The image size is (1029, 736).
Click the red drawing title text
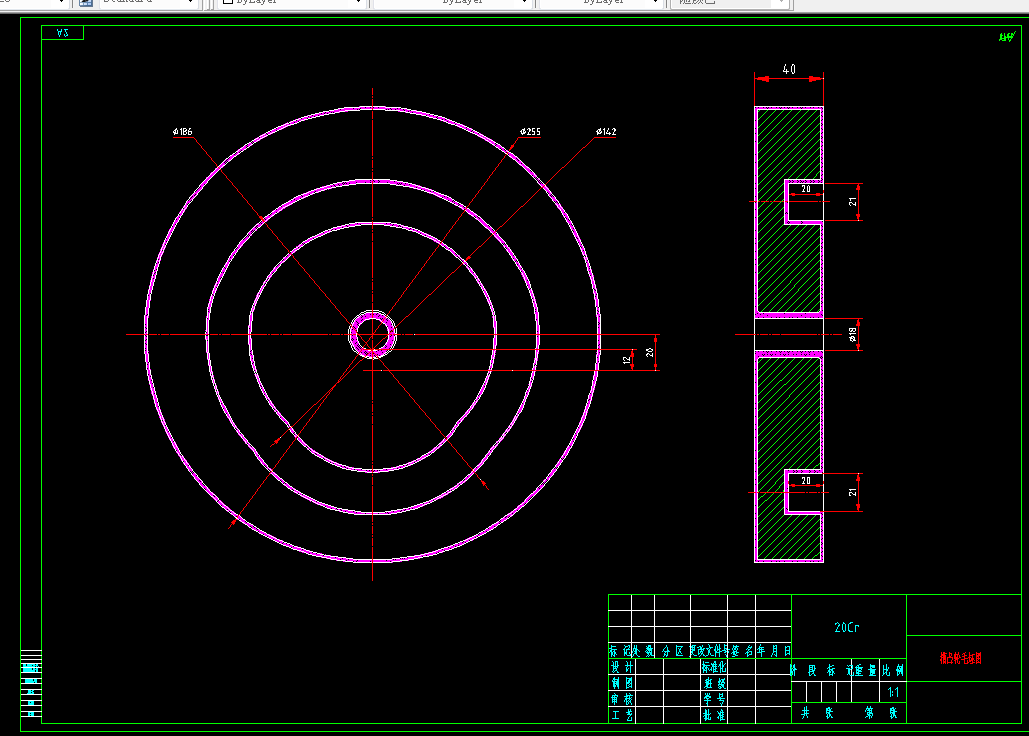click(961, 659)
